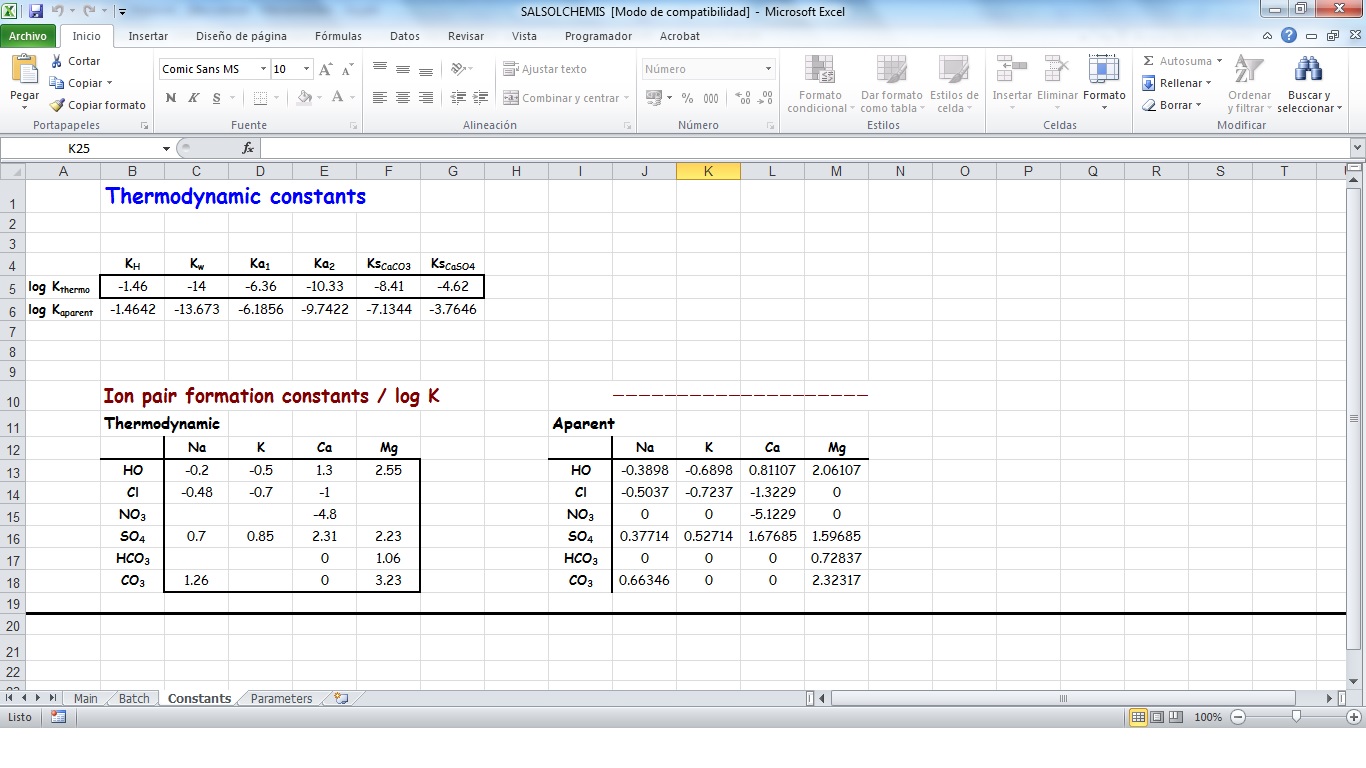Increase cell indent
The image size is (1366, 768).
click(x=480, y=98)
